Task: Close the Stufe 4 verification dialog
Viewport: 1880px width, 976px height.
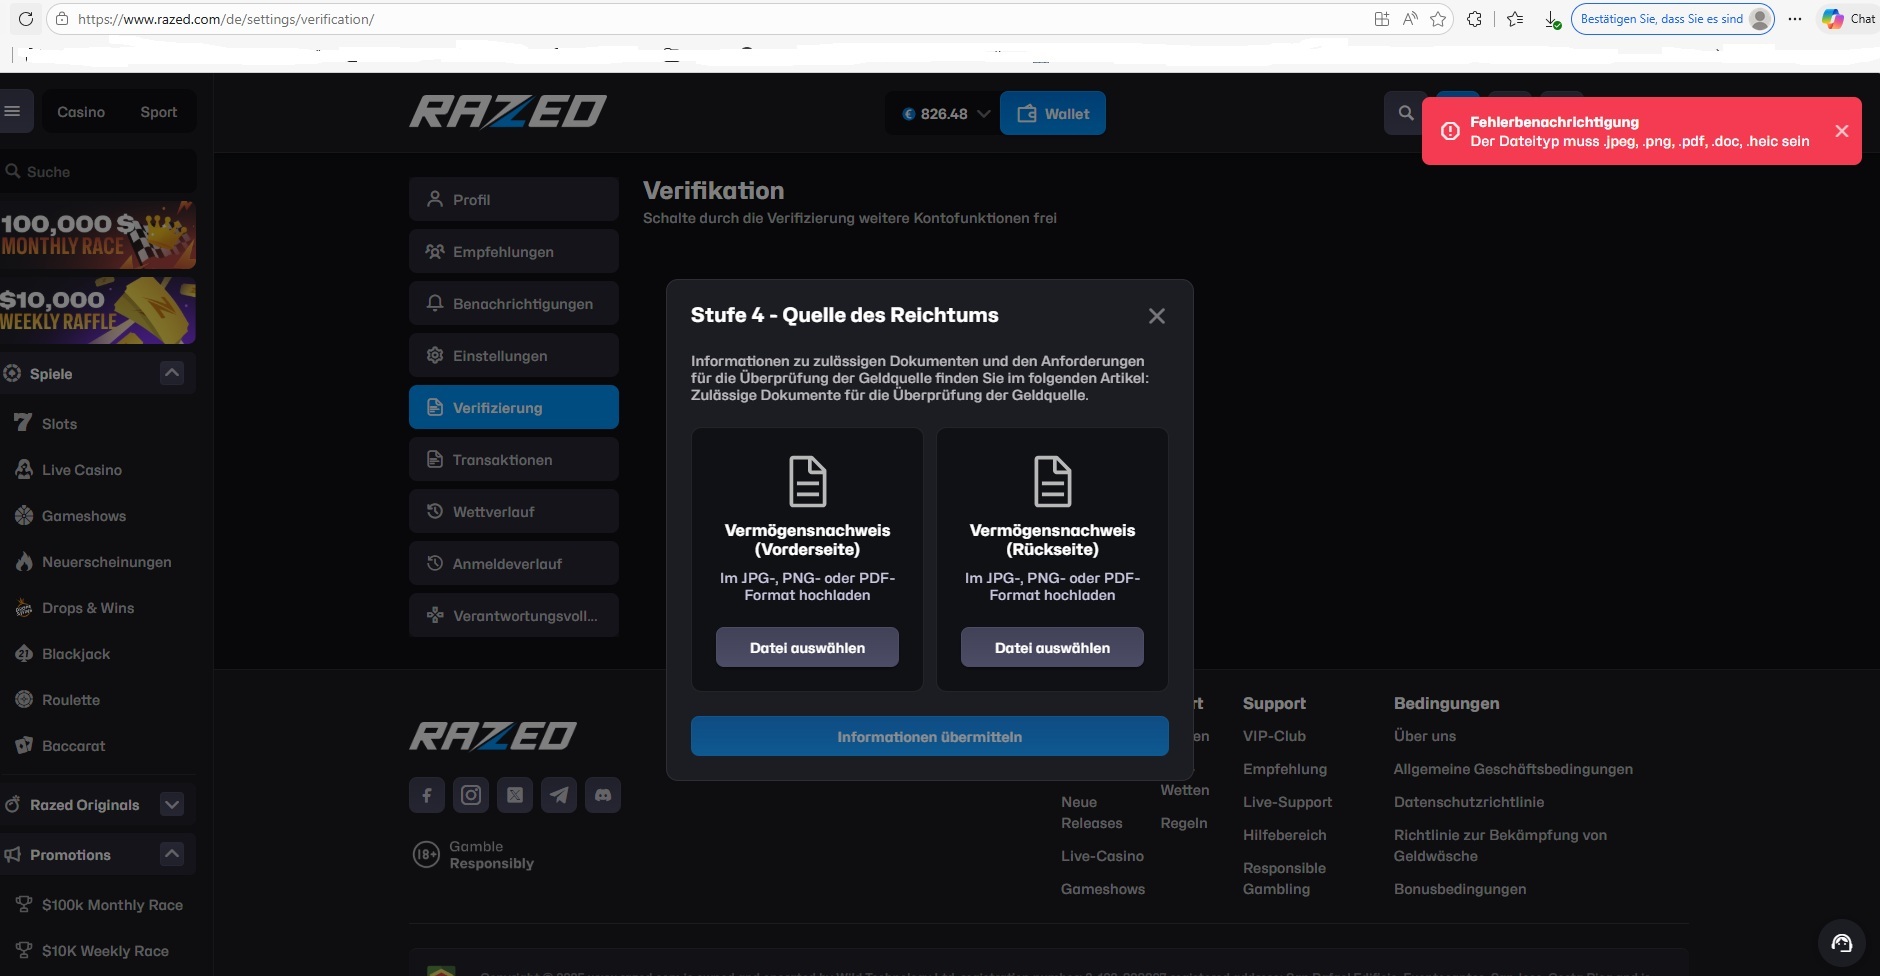Action: (x=1156, y=316)
